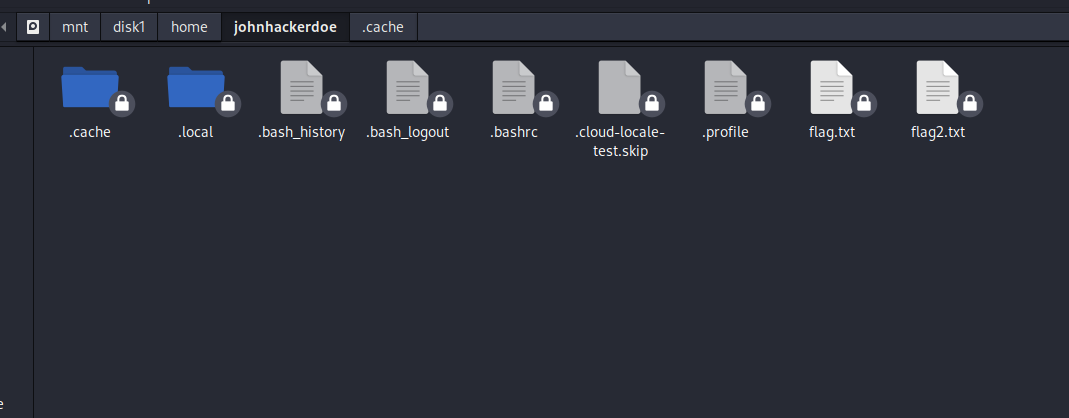Screen dimensions: 1069x418
Task: Click the root disk icon in path bar
Action: click(33, 27)
